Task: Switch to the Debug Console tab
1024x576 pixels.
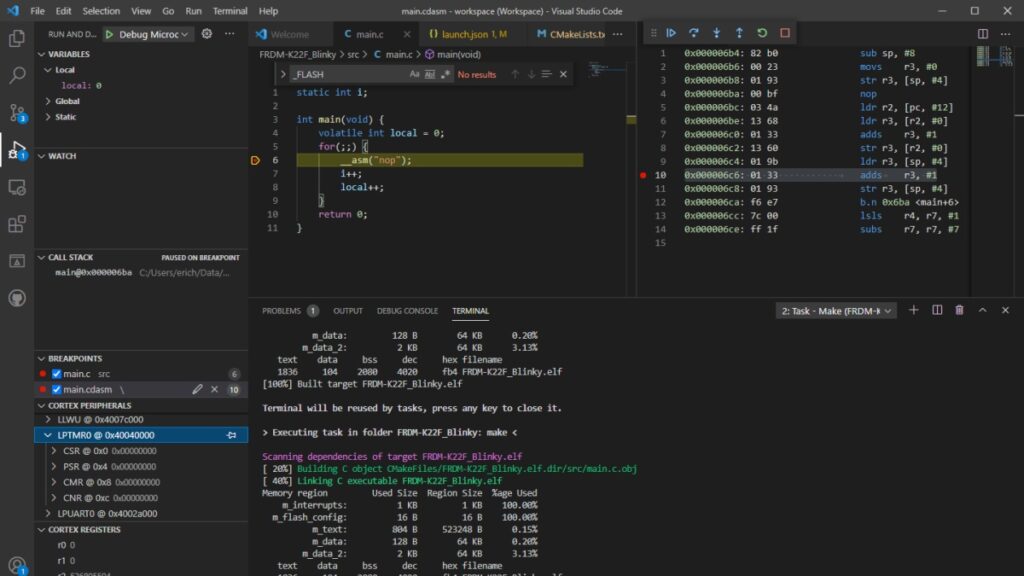Action: click(407, 311)
